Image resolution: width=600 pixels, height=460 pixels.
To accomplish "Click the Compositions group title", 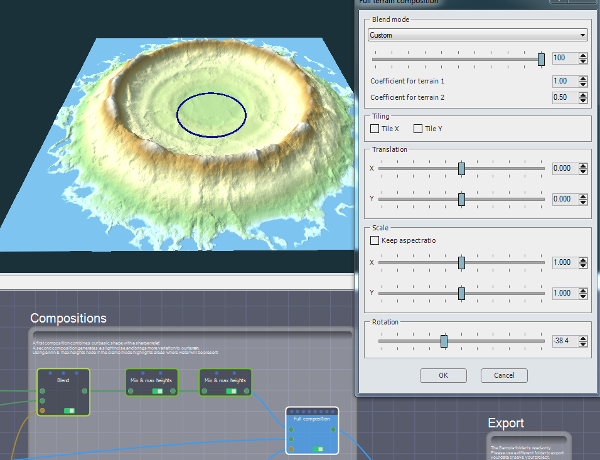I will pyautogui.click(x=68, y=318).
